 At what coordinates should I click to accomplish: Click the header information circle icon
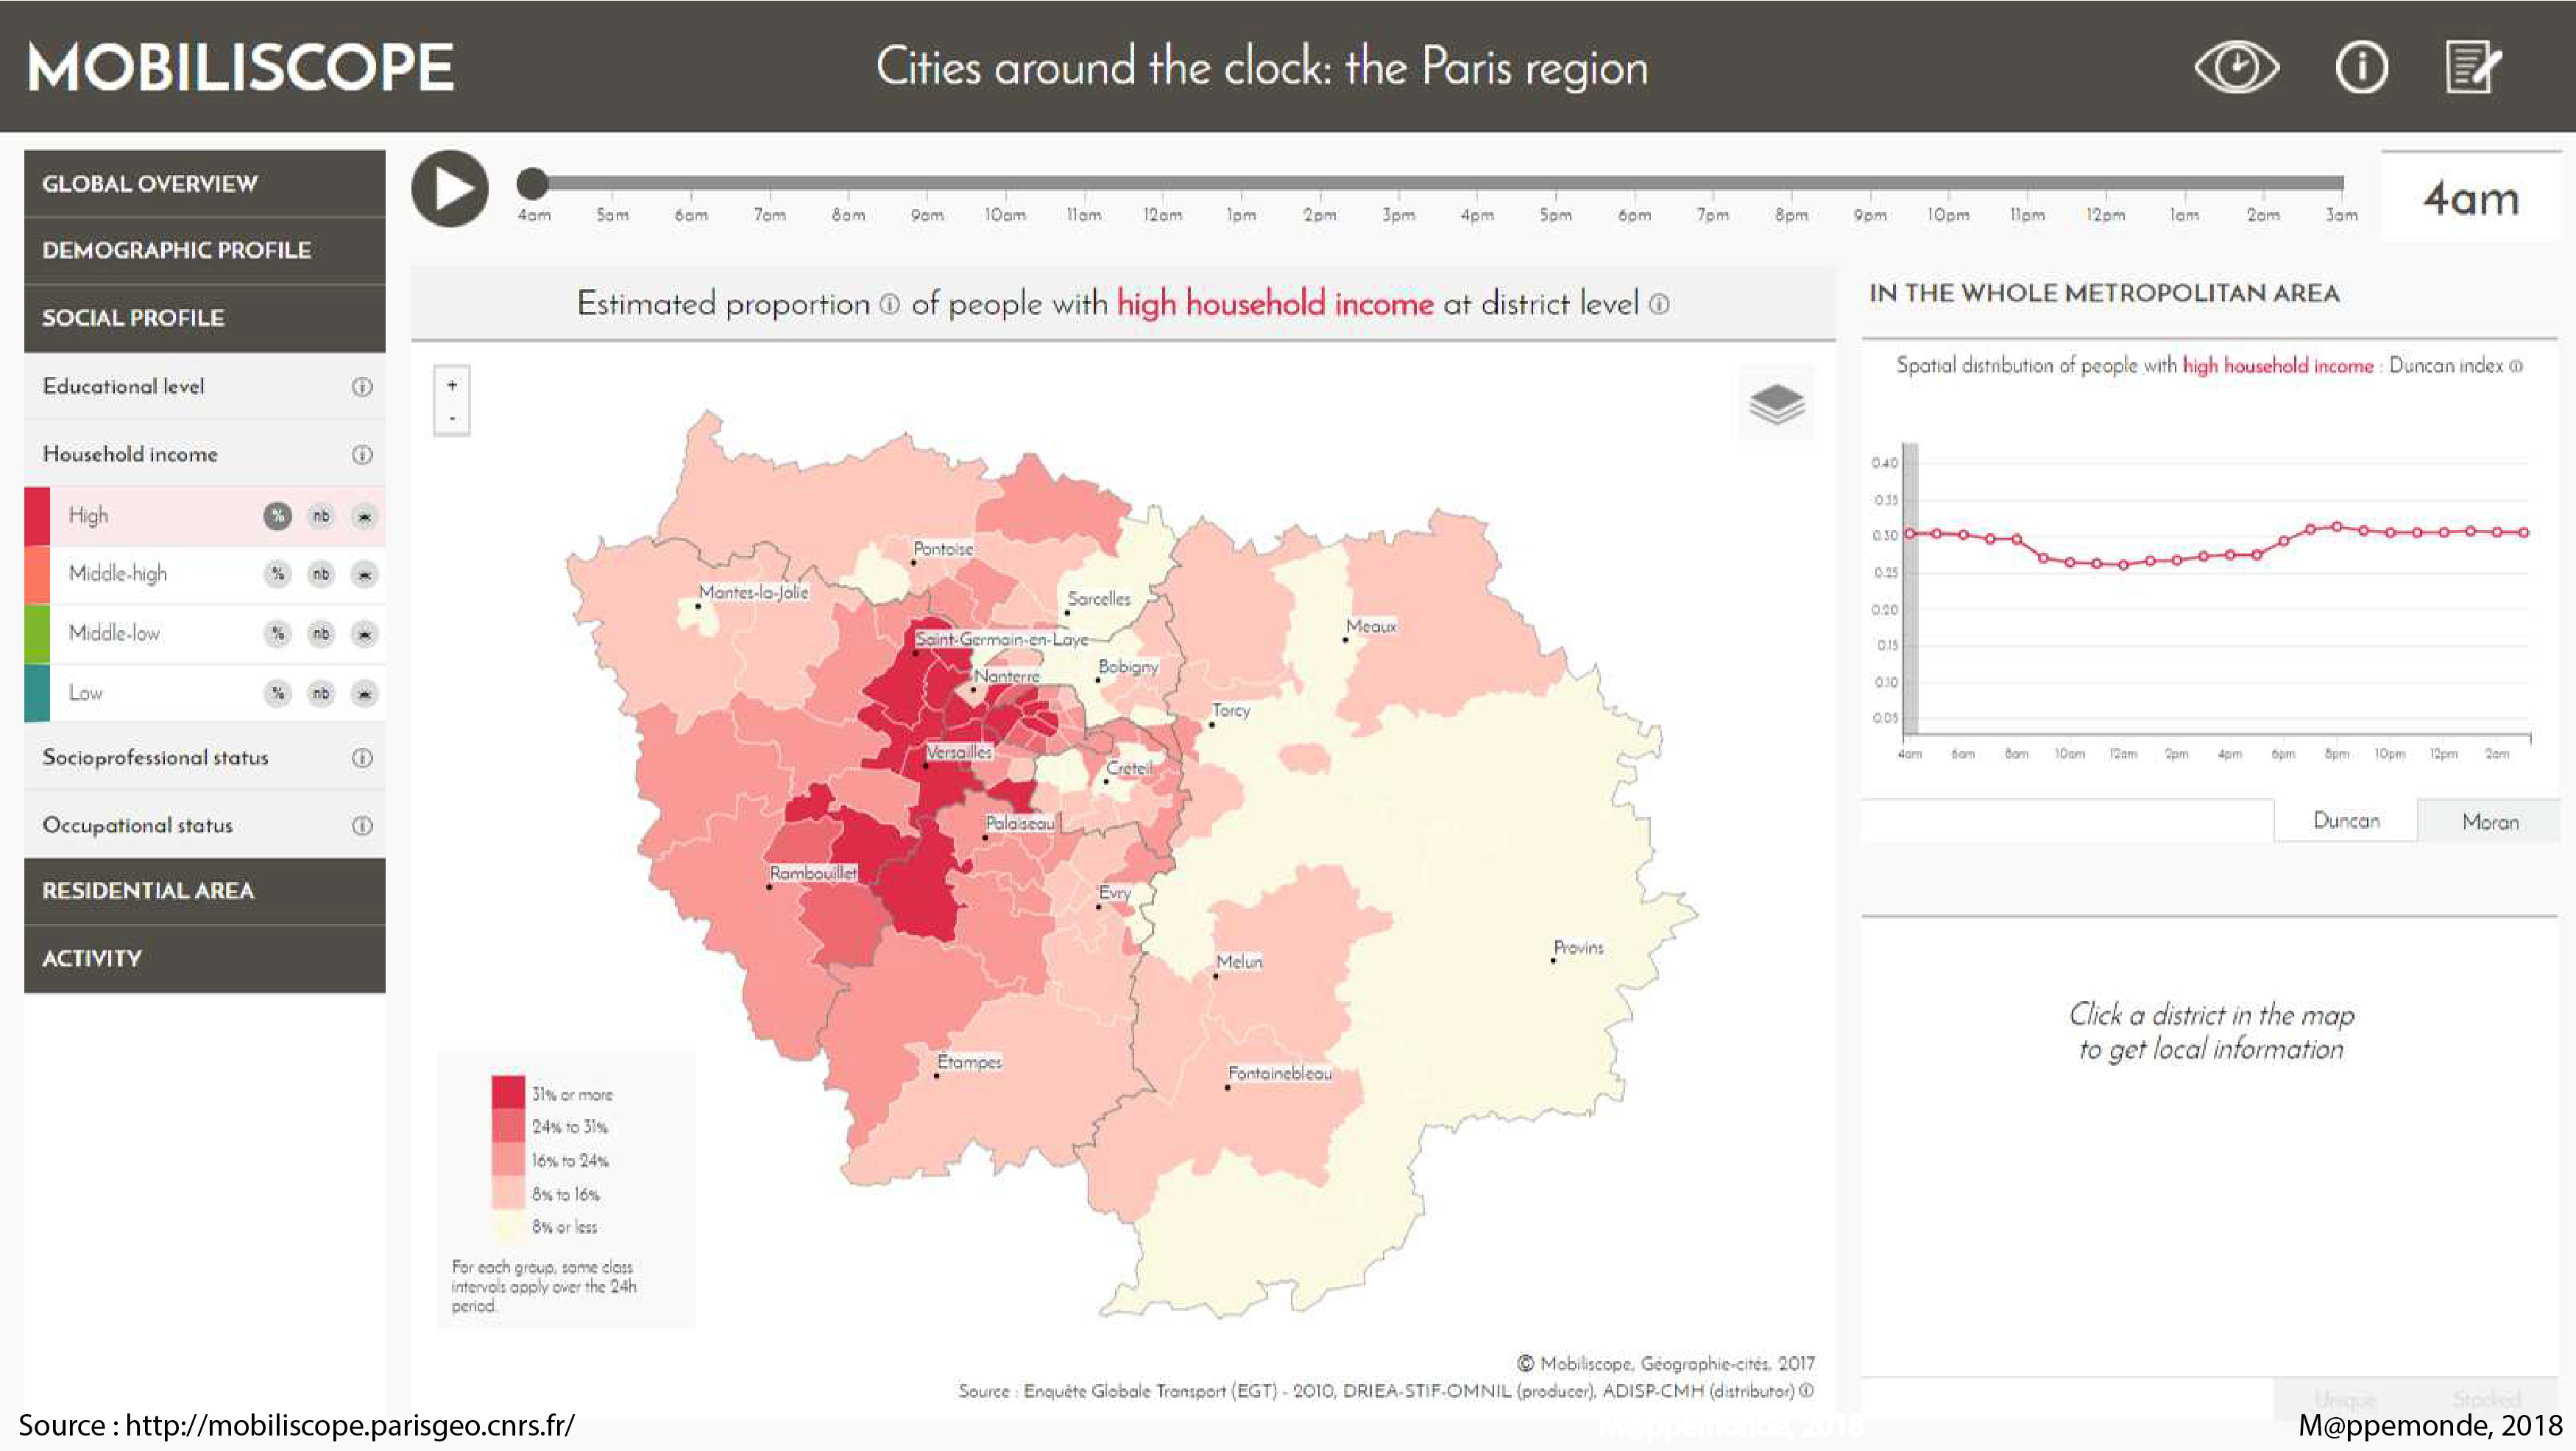pyautogui.click(x=2361, y=68)
